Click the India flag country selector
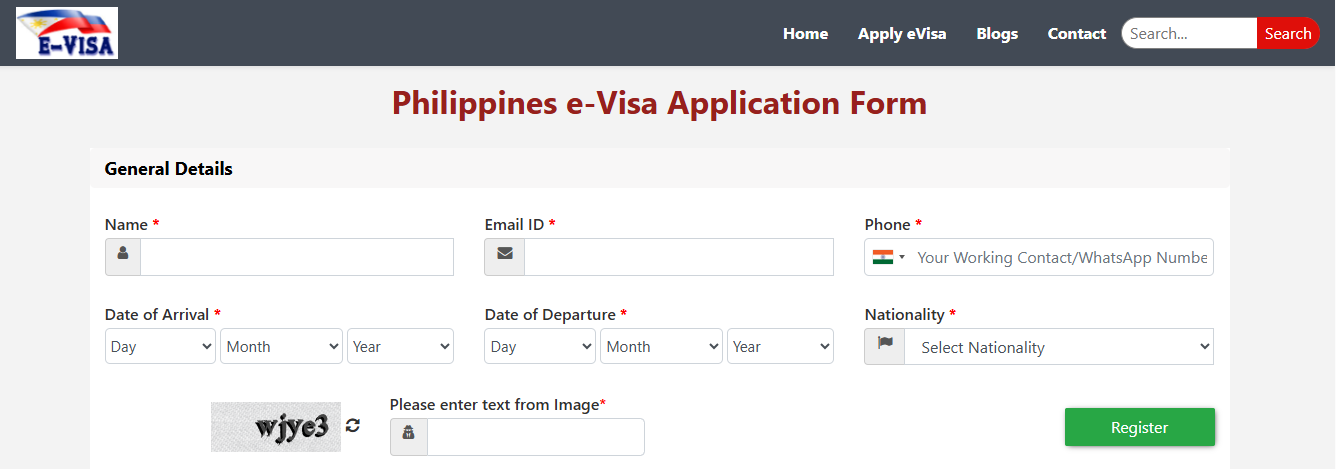Screen dimensions: 1336x469 [x=888, y=257]
